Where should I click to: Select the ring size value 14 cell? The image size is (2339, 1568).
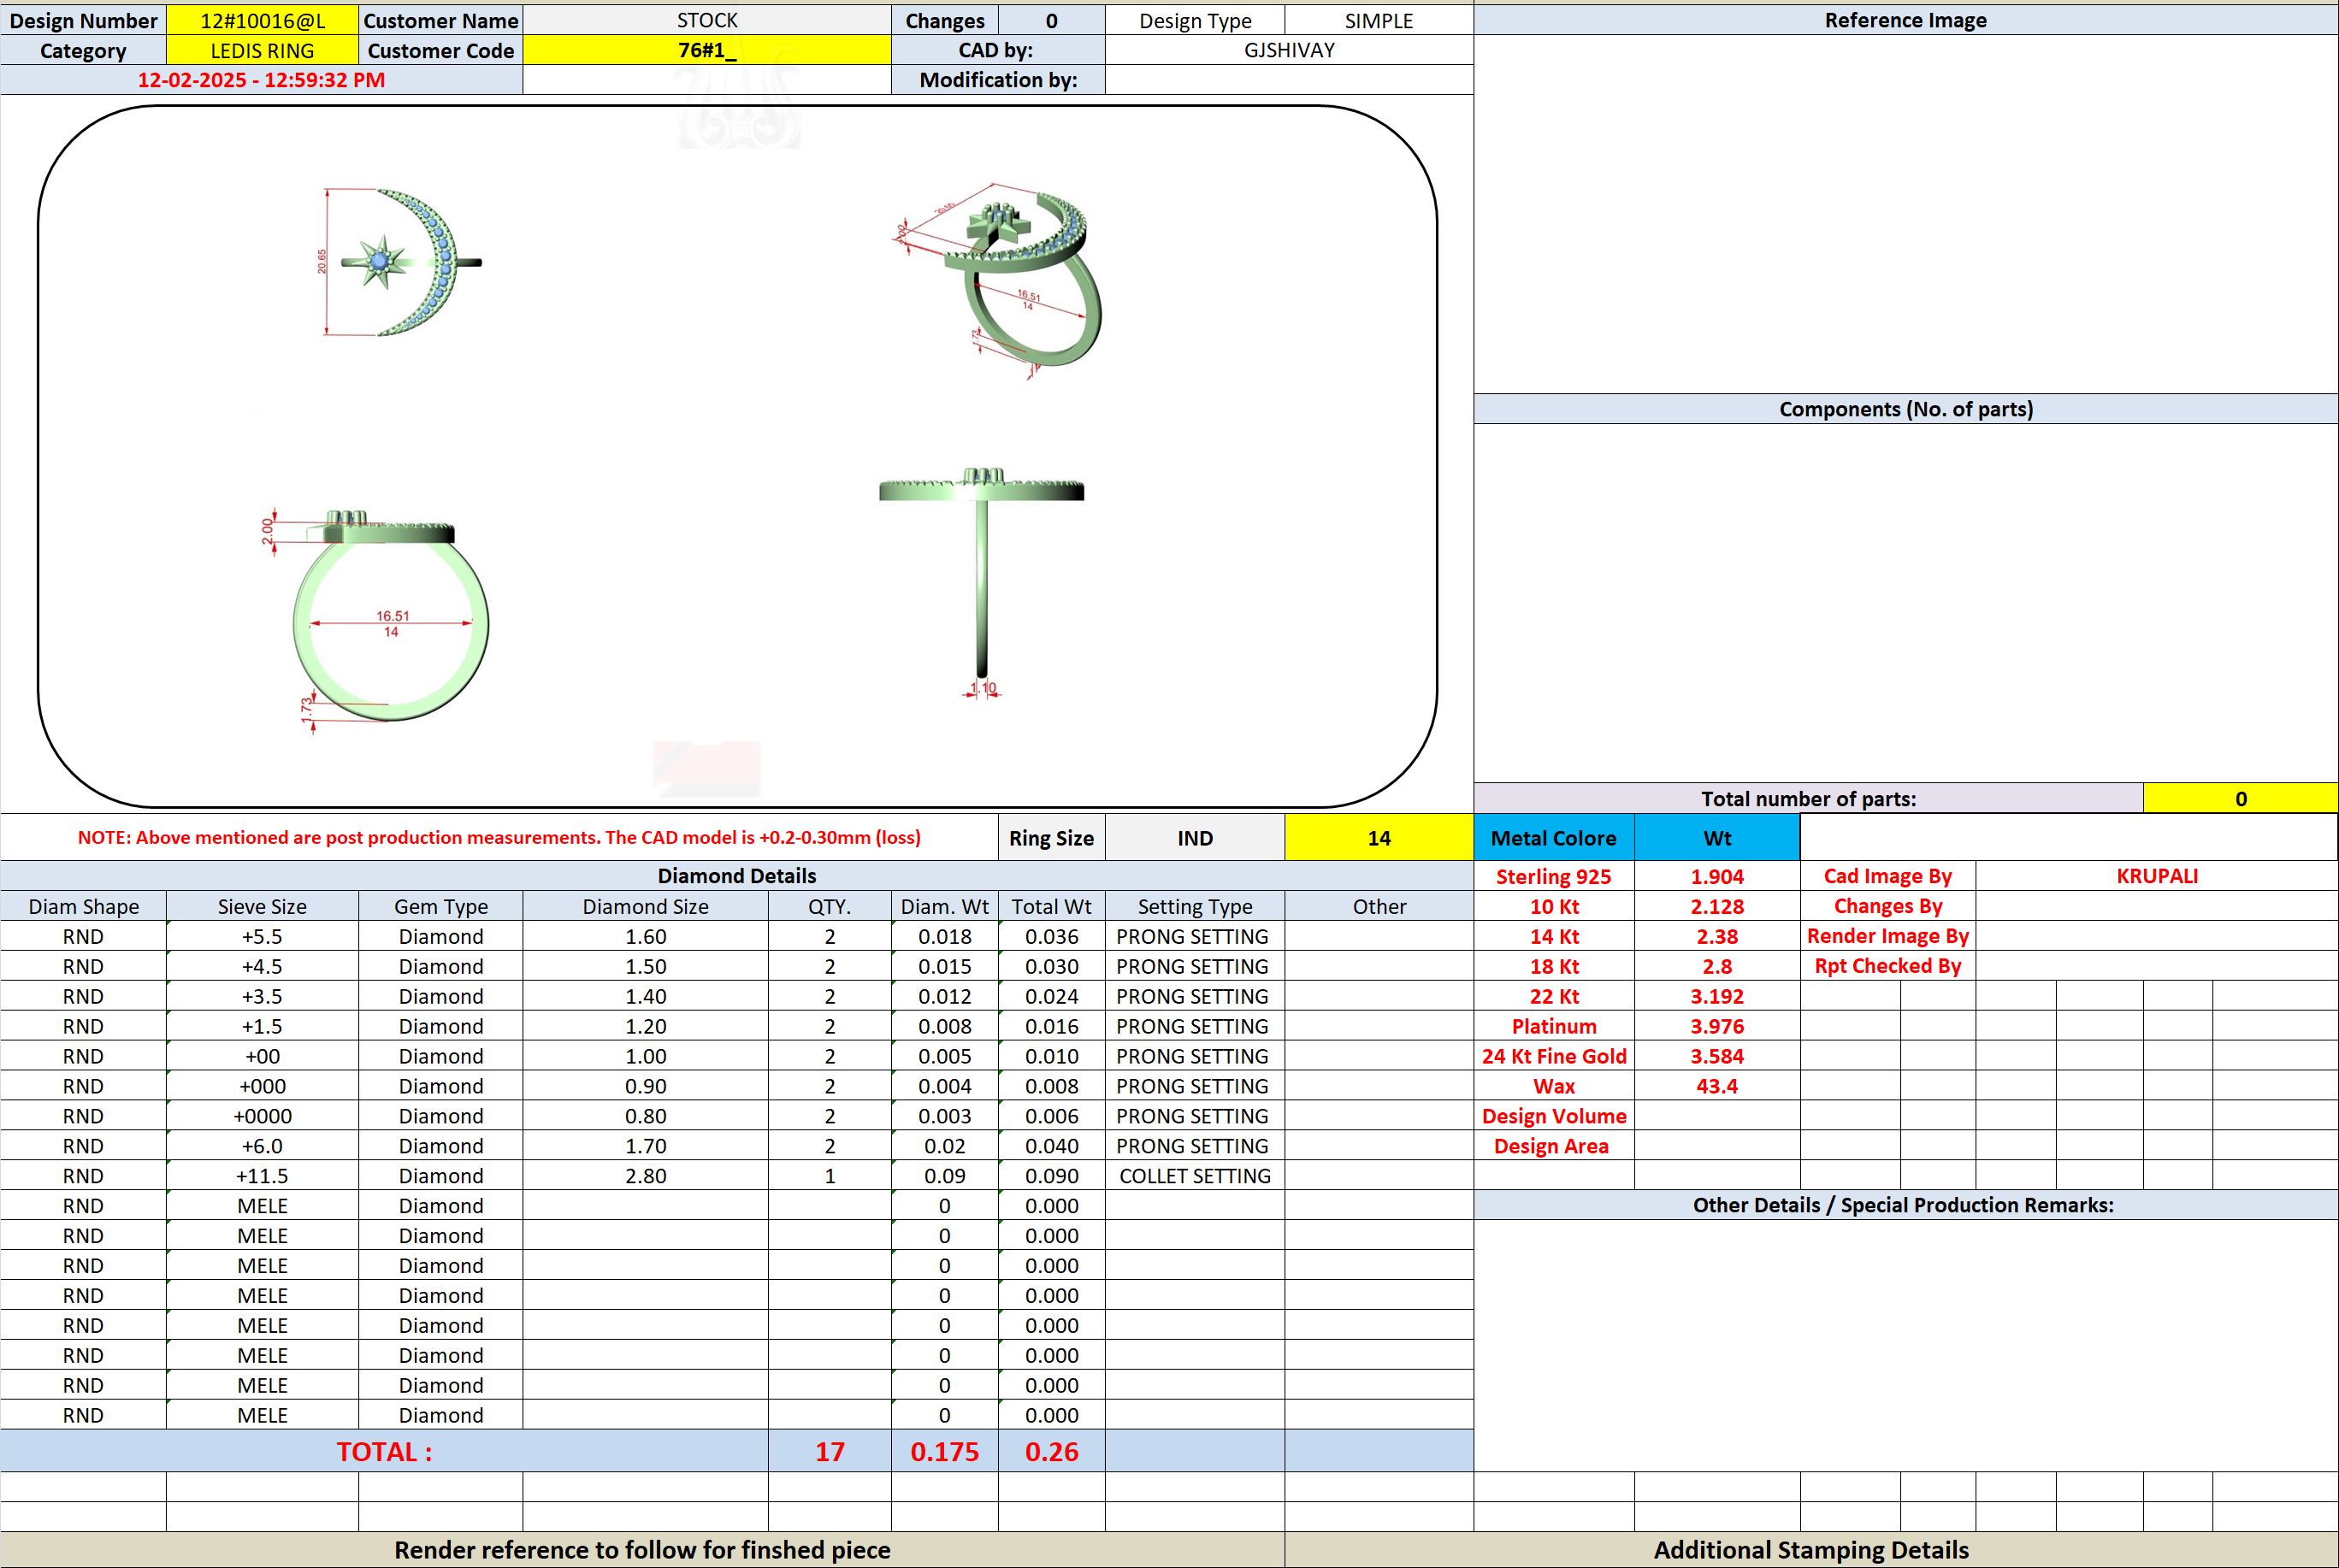tap(1379, 838)
